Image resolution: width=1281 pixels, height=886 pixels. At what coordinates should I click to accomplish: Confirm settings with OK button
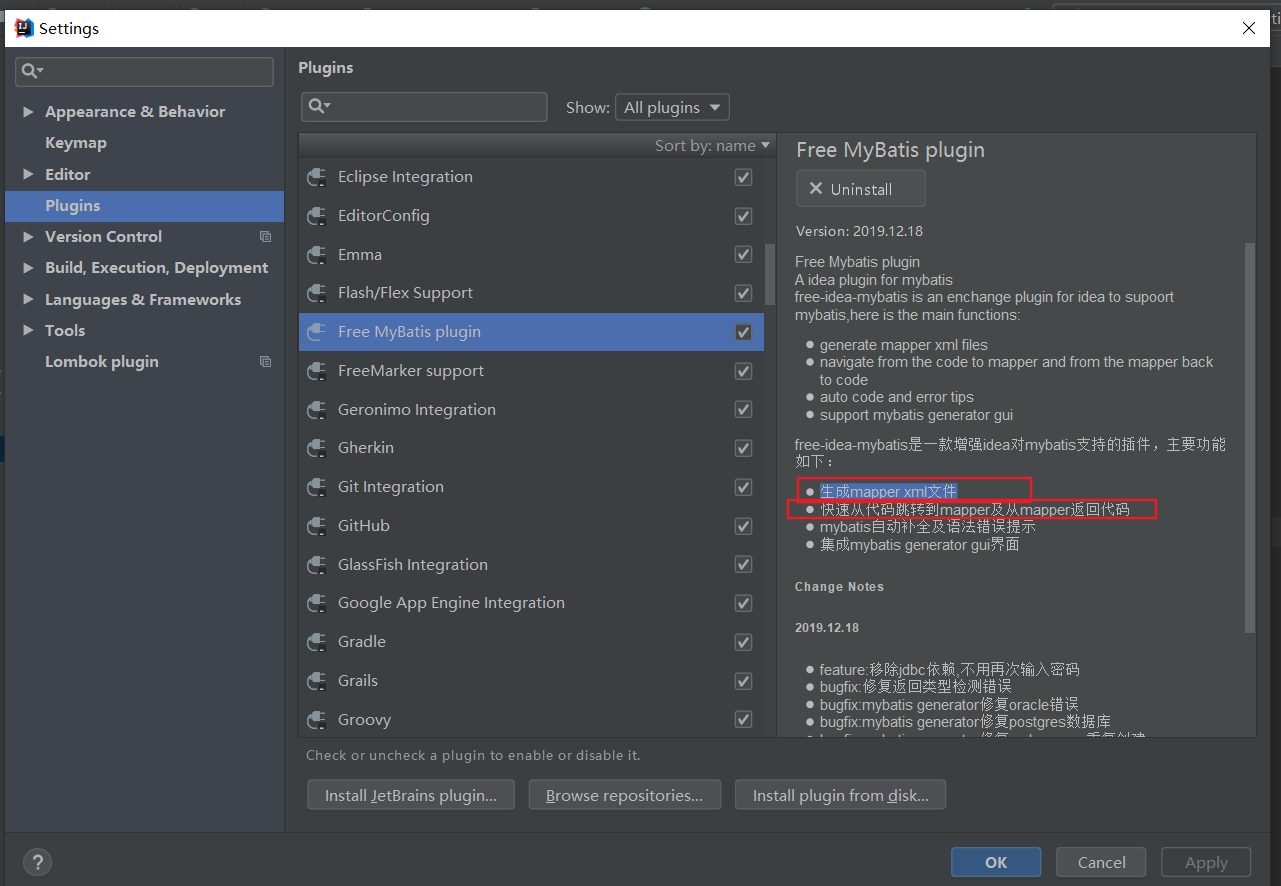[x=996, y=862]
